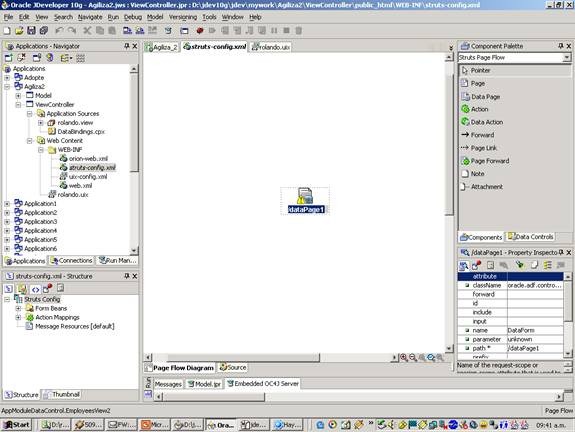The height and width of the screenshot is (432, 575).
Task: Select the Note component in palette
Action: click(473, 173)
